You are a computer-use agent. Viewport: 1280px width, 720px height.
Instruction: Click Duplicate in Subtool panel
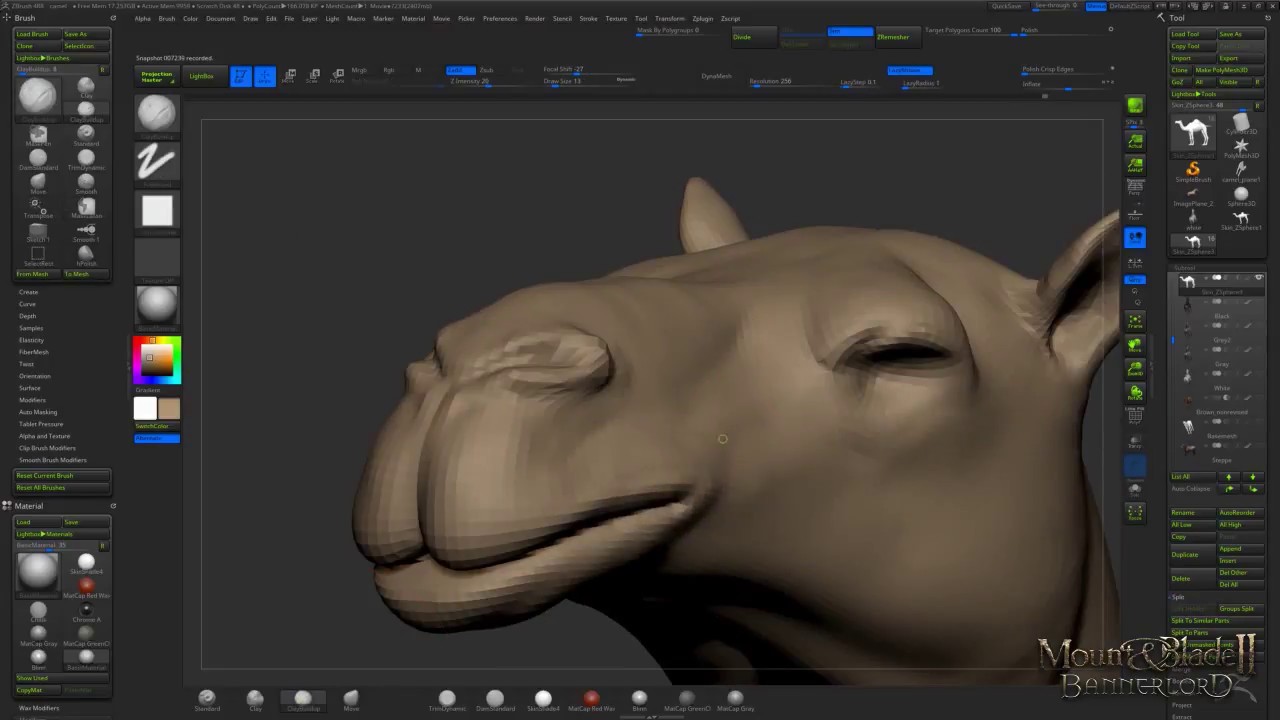(1191, 554)
